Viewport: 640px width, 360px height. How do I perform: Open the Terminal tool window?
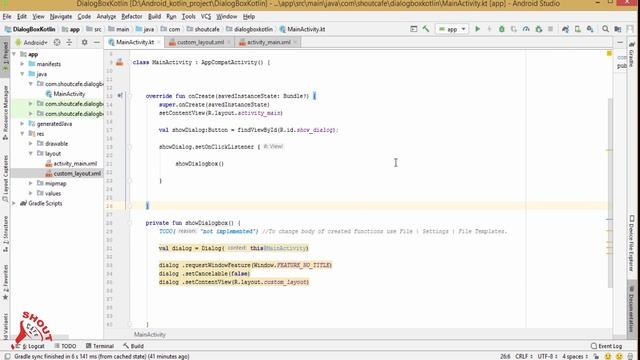pos(100,346)
